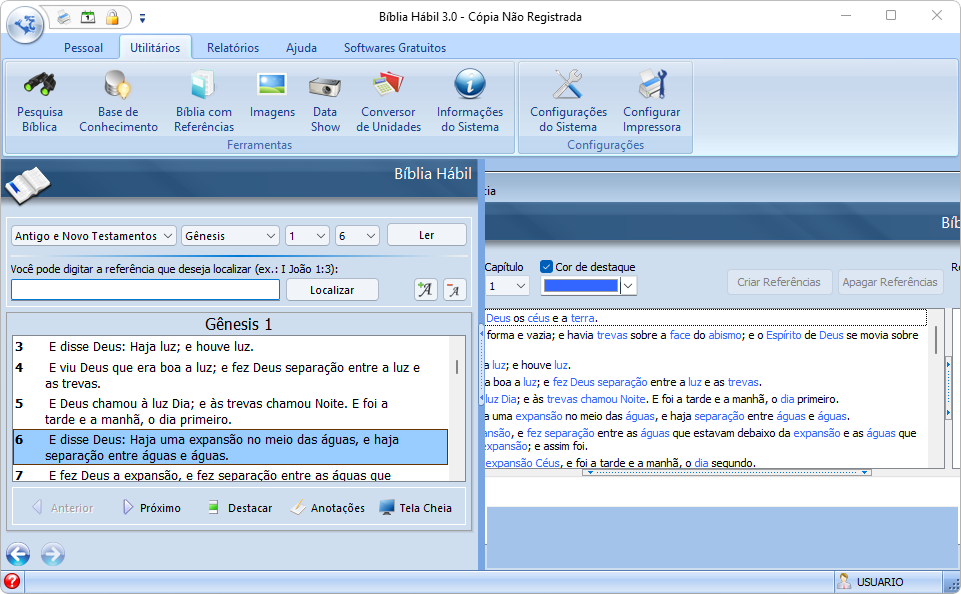Click the 'face' reference link

tap(680, 335)
